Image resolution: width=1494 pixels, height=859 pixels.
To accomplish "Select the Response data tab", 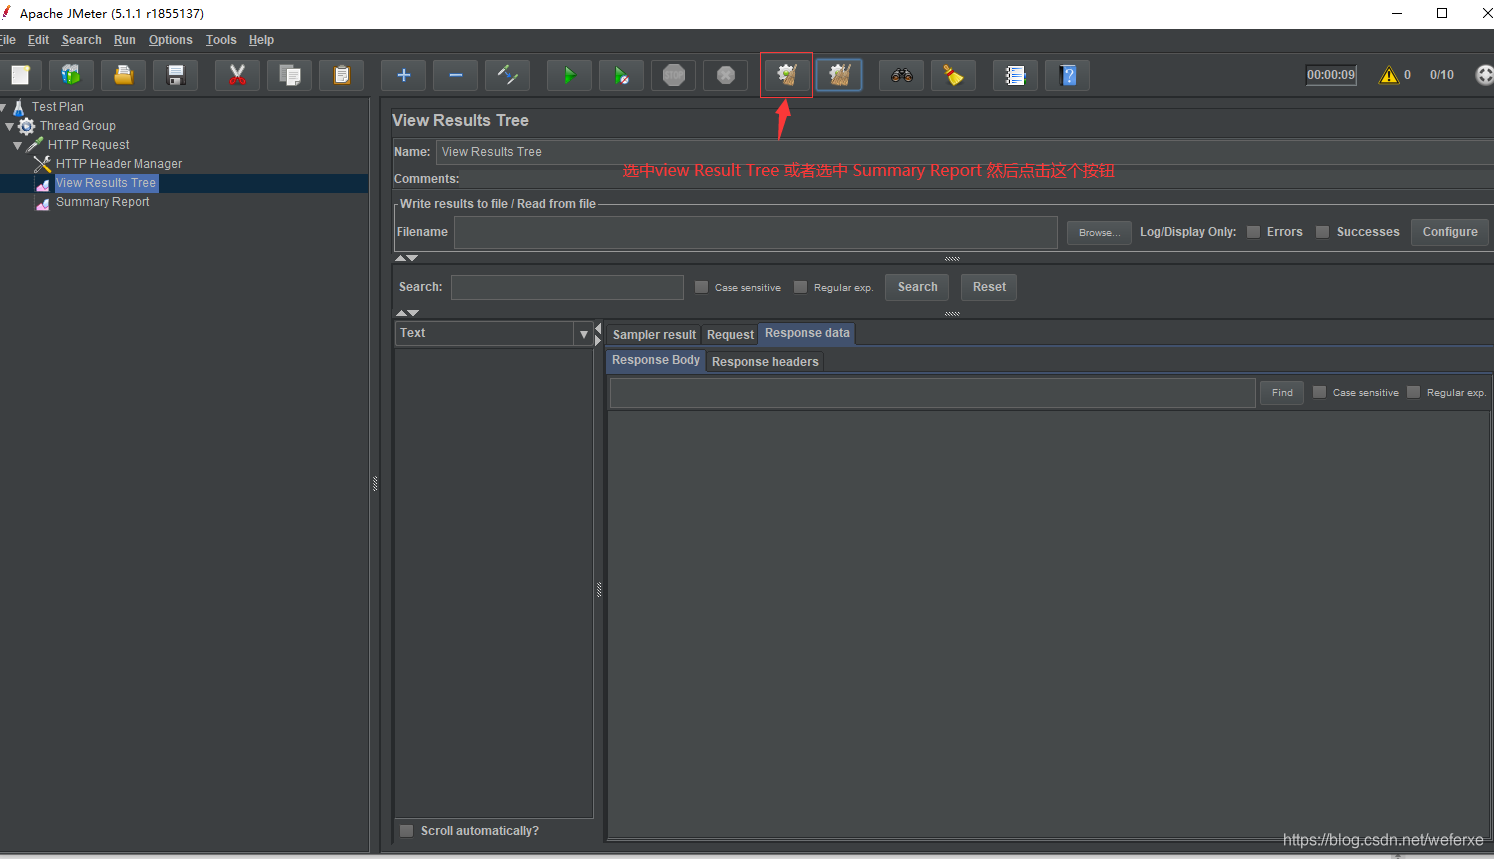I will 807,333.
